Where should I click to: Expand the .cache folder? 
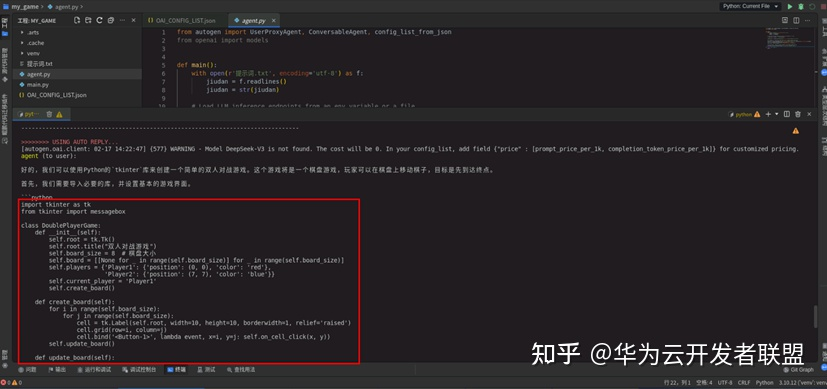[76, 43]
